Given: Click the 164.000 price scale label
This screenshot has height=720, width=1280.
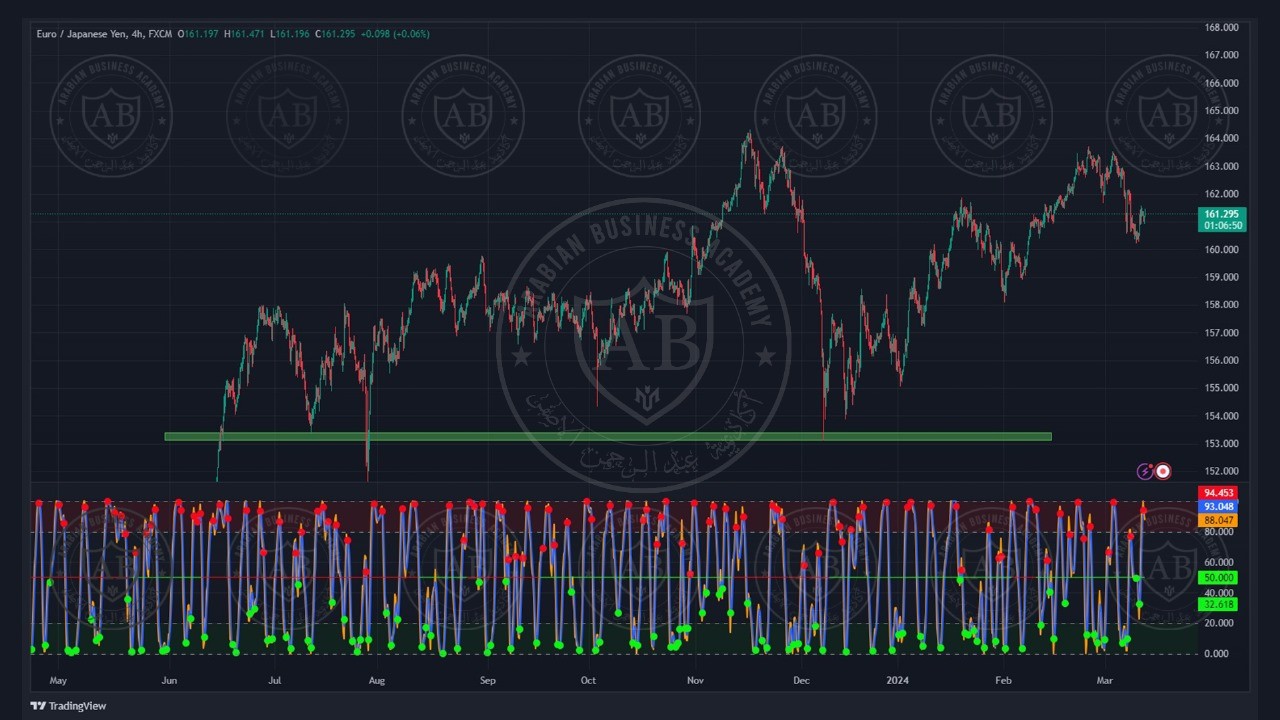Looking at the screenshot, I should [1221, 138].
